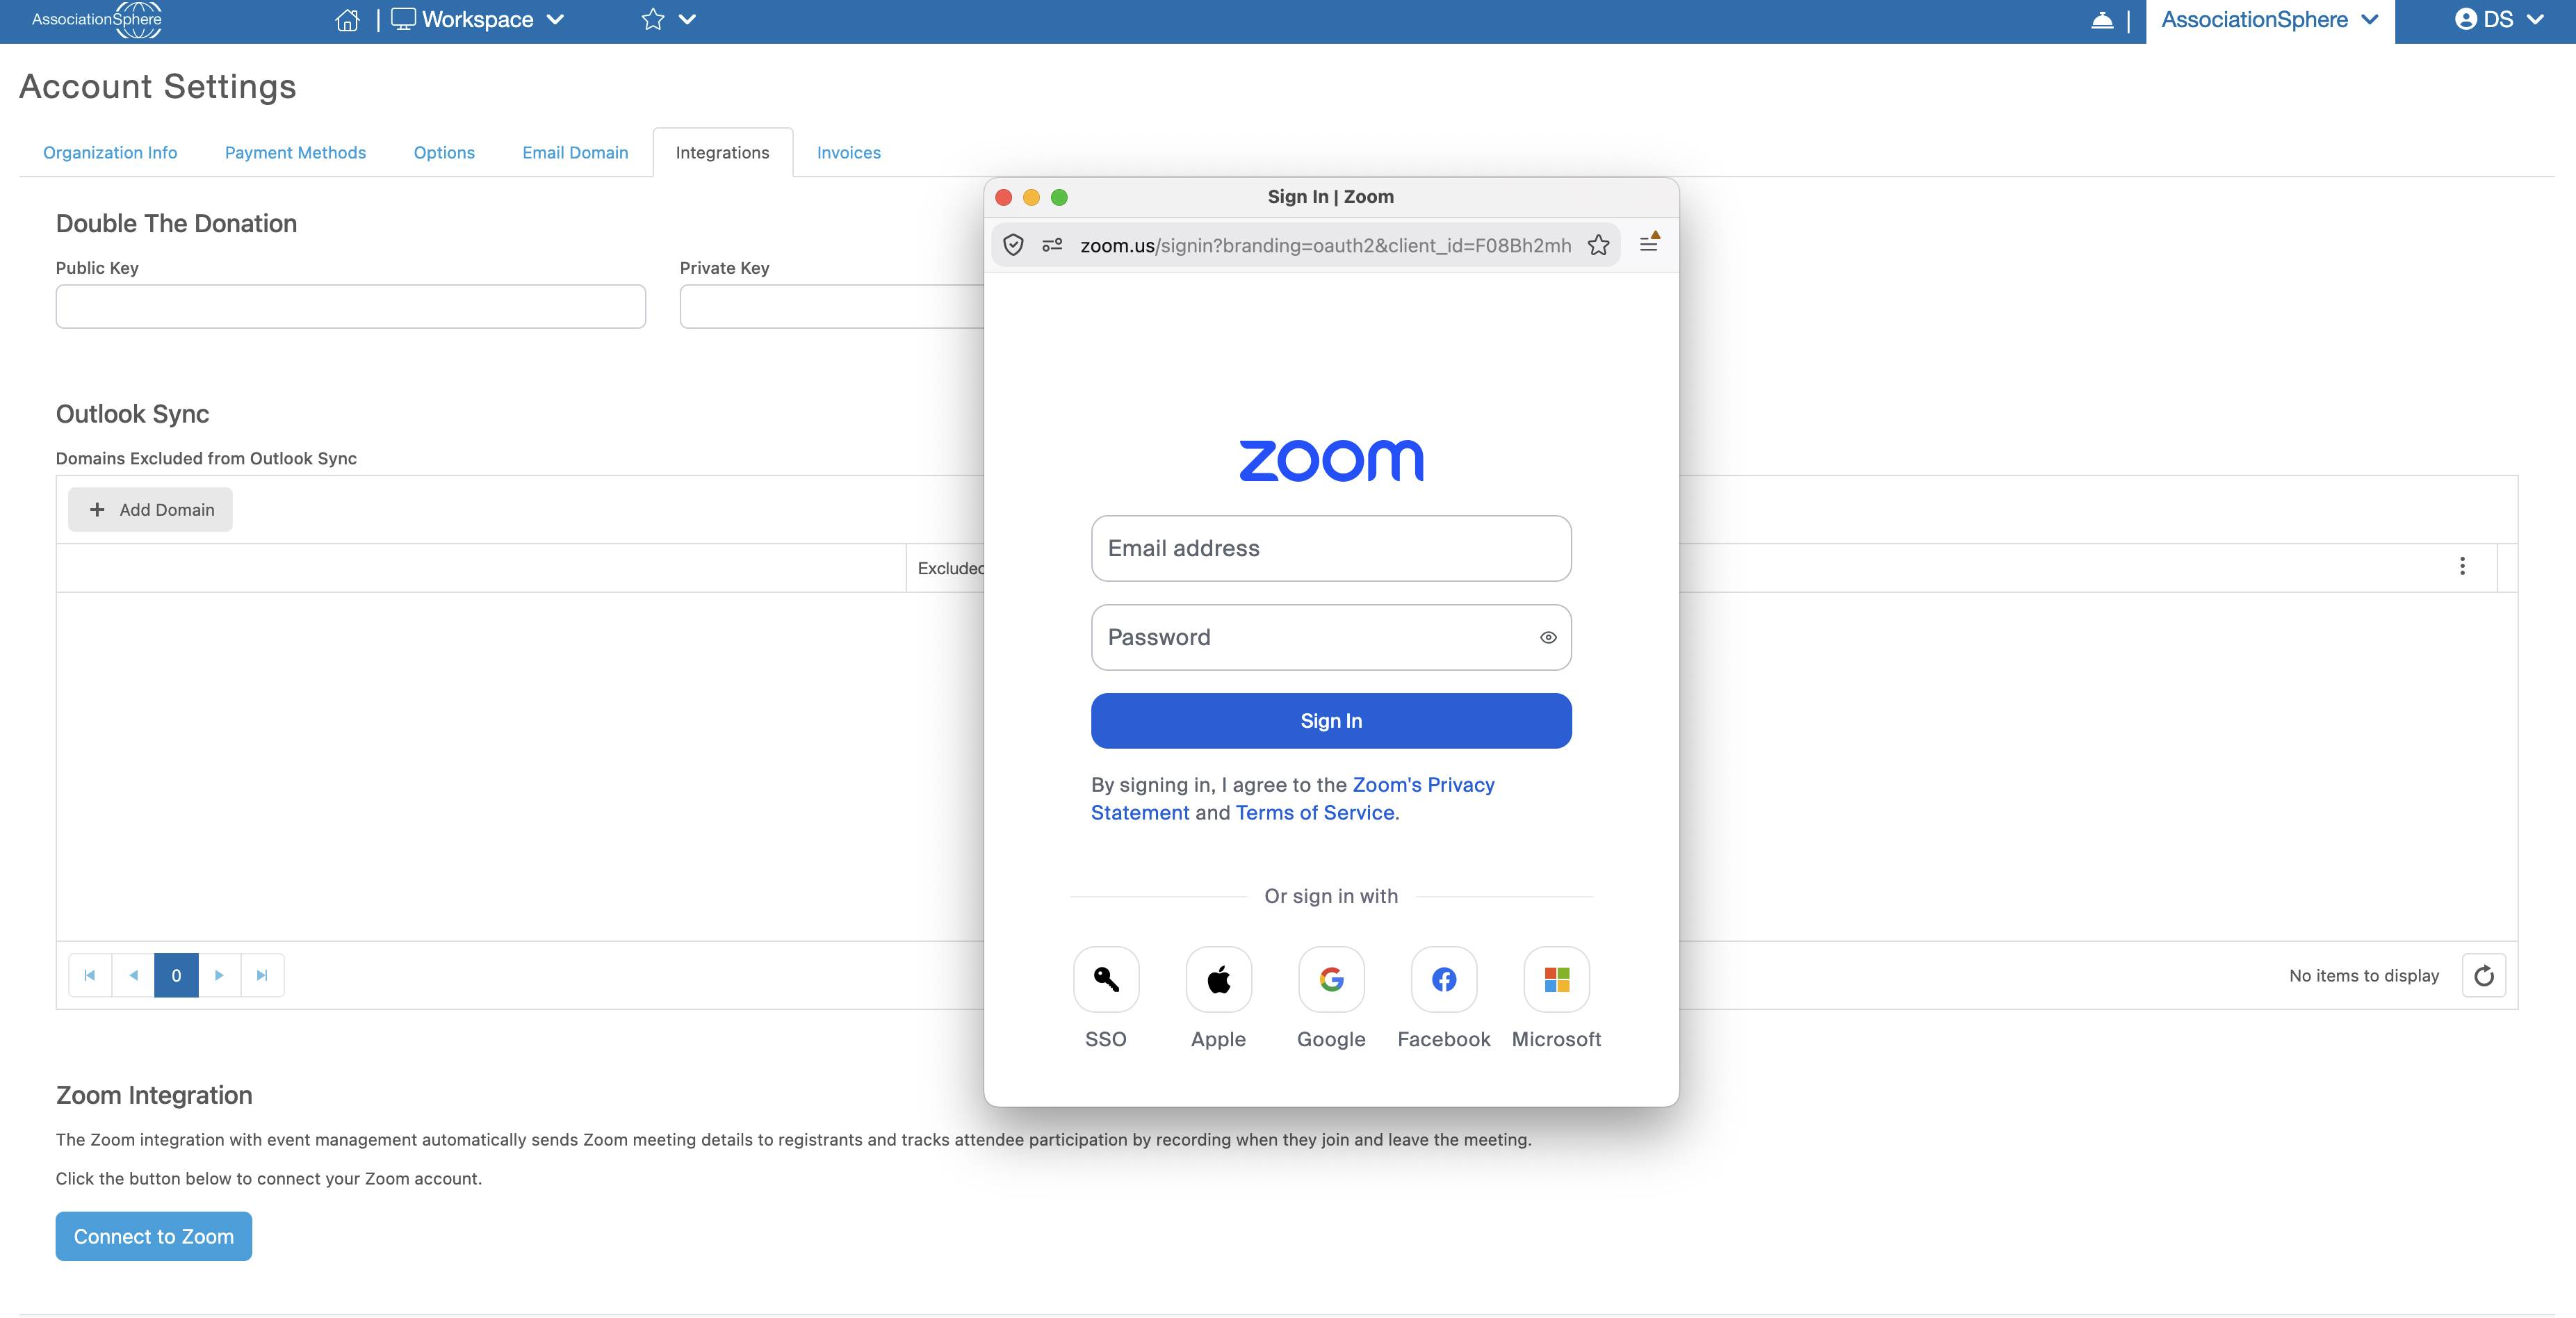Maximize the Zoom sign-in popup window
The width and height of the screenshot is (2576, 1318).
tap(1059, 197)
